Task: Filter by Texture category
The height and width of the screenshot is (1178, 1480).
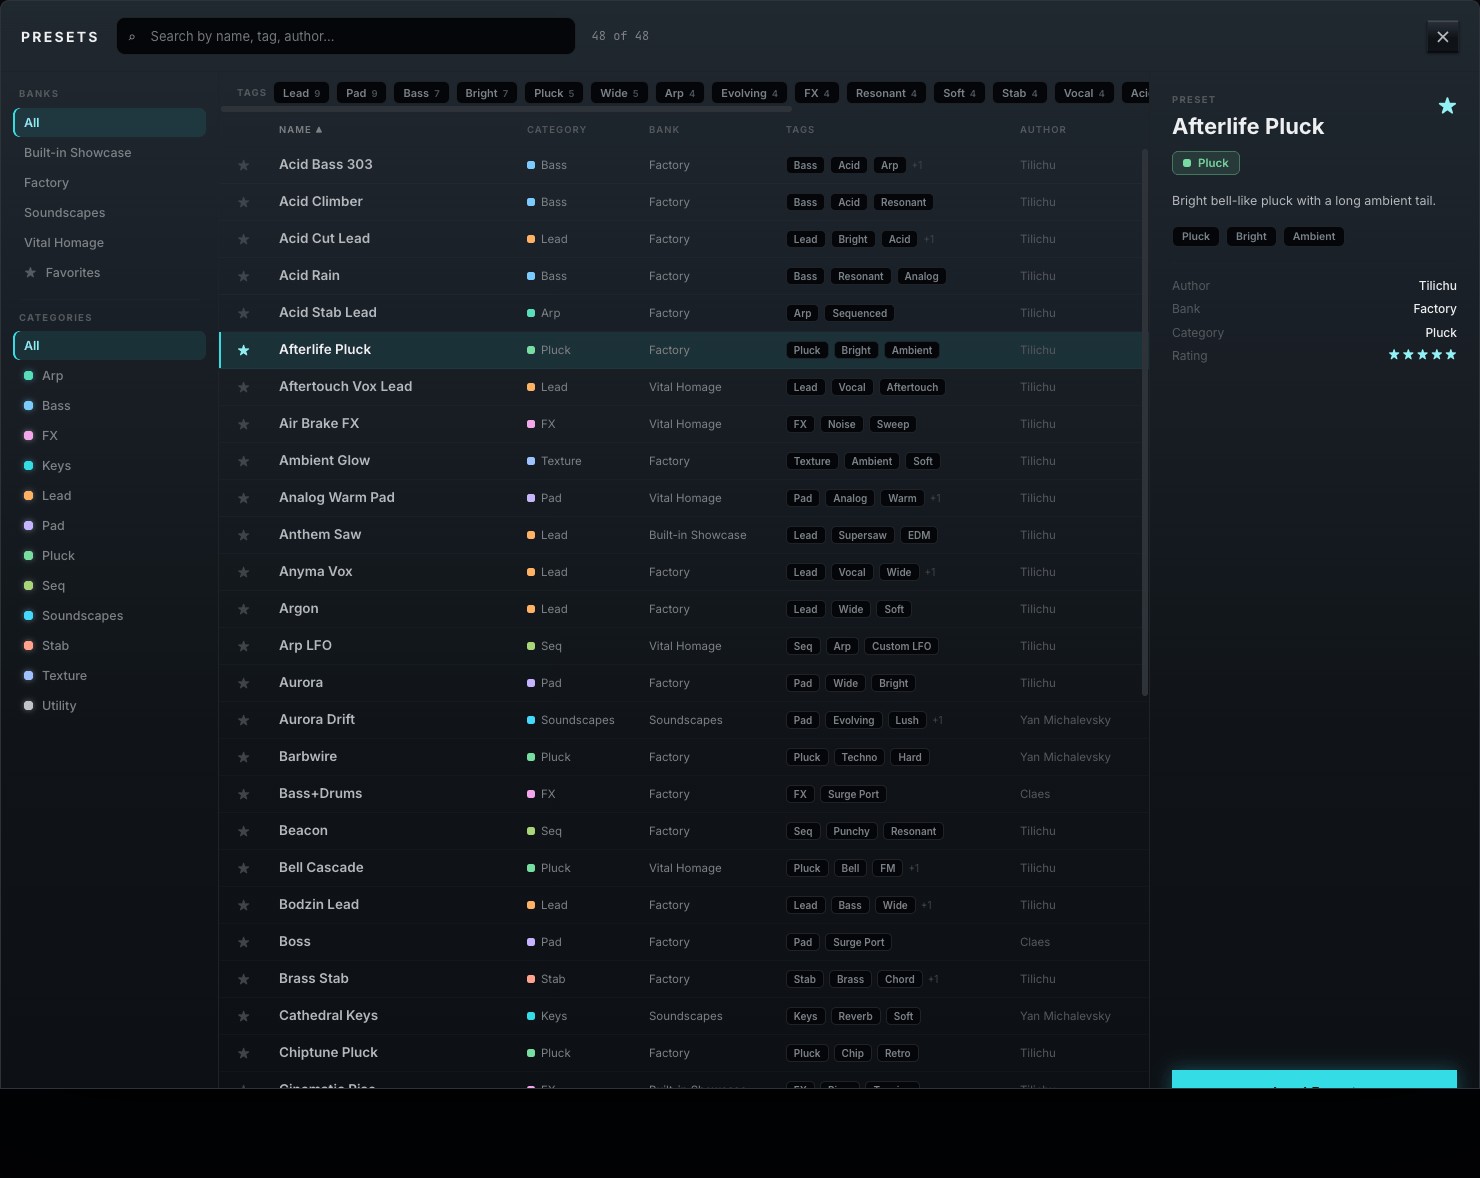Action: click(x=110, y=676)
